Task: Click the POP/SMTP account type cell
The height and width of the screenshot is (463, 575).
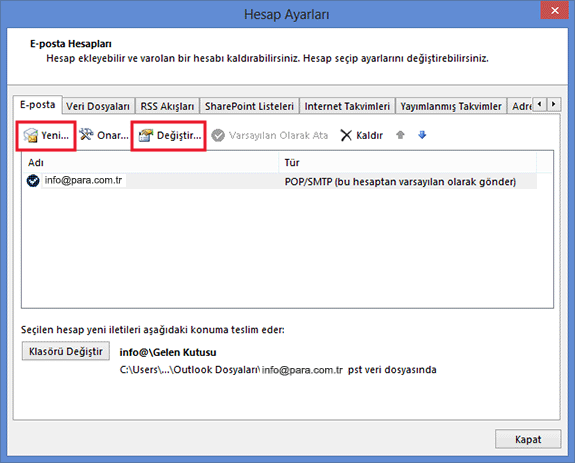Action: [400, 182]
